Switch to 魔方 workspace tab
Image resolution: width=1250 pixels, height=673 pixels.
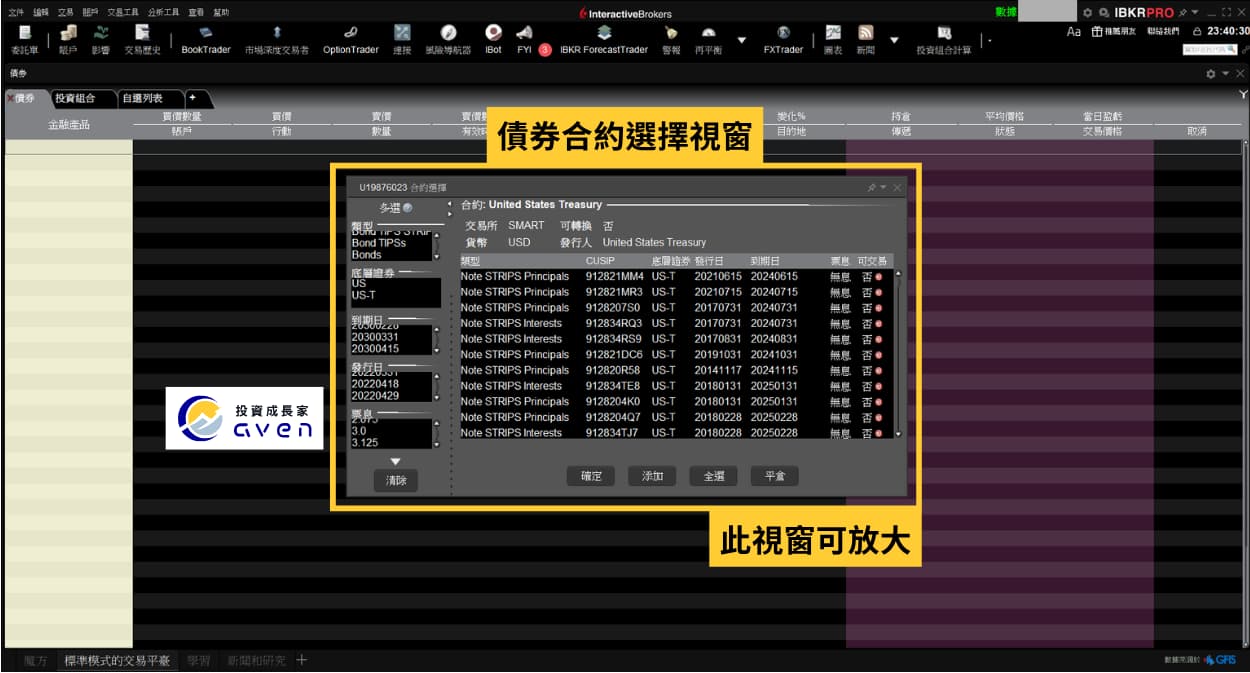35,661
